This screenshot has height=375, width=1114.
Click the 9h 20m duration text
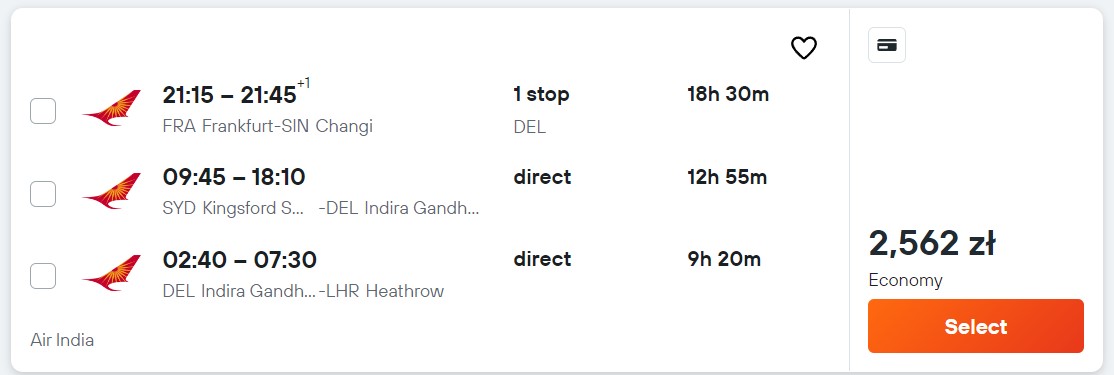[x=723, y=259]
